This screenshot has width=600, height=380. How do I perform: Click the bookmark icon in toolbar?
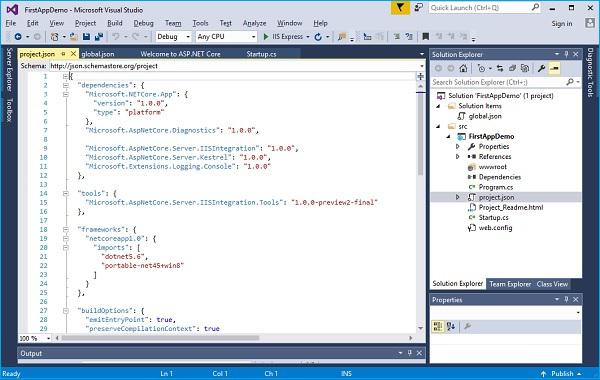[425, 37]
